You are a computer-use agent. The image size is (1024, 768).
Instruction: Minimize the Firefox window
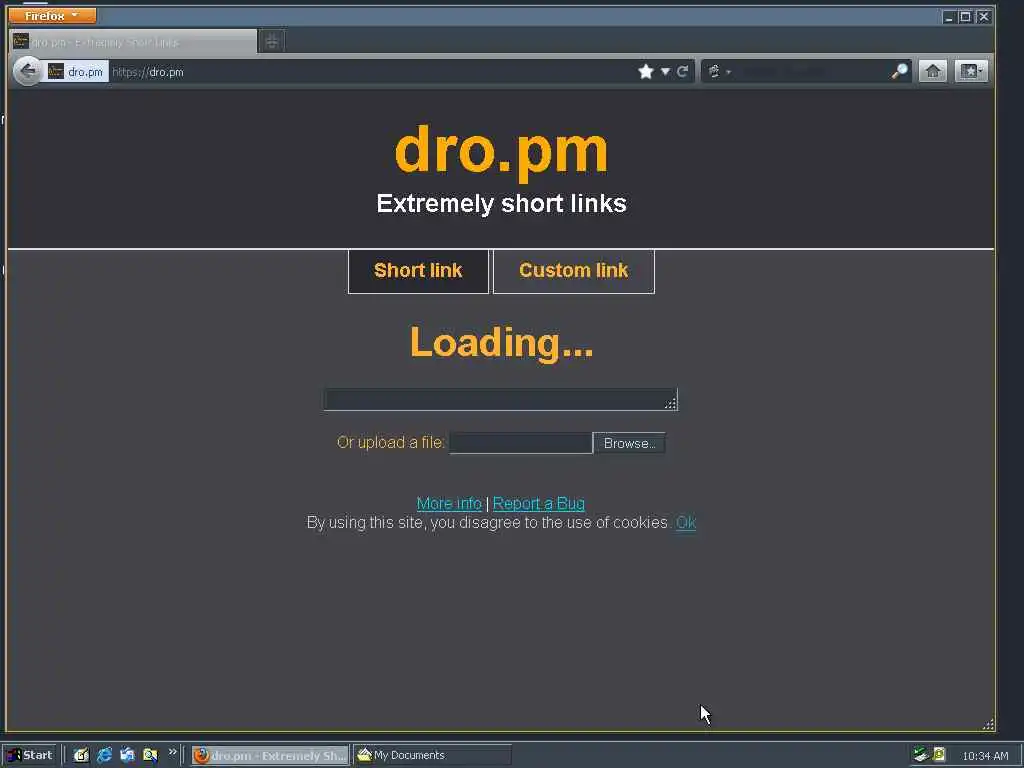pyautogui.click(x=948, y=17)
